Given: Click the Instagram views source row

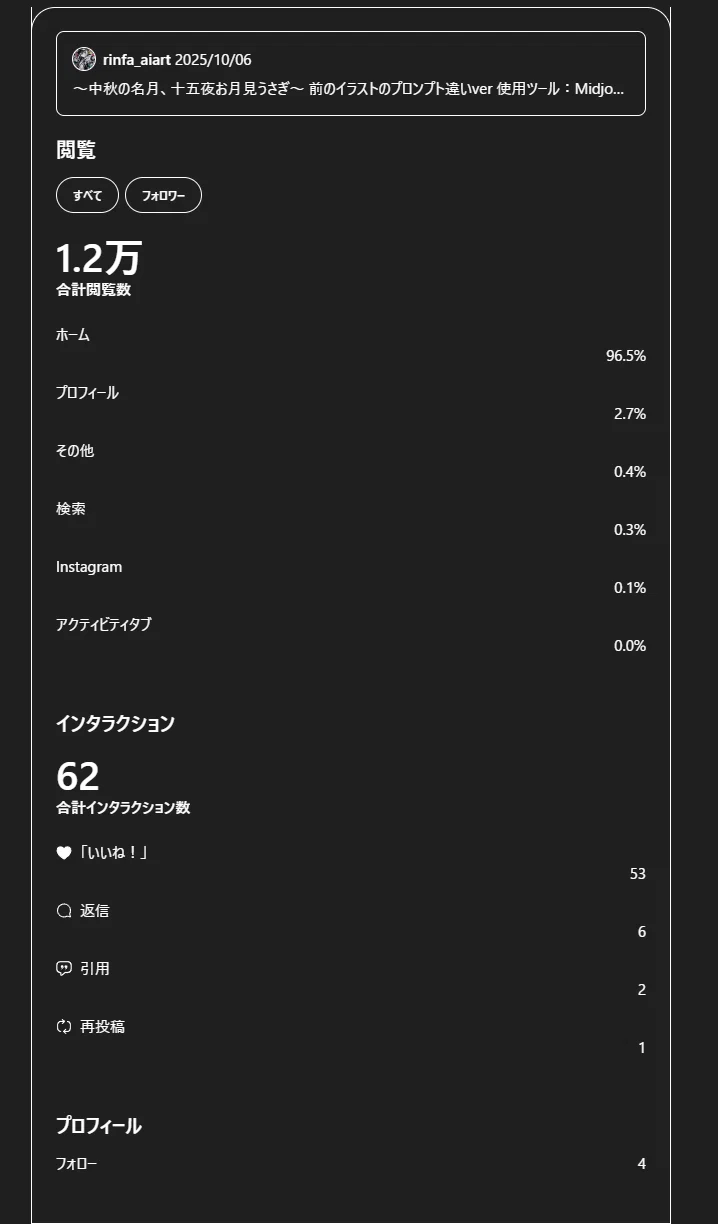Looking at the screenshot, I should [351, 578].
